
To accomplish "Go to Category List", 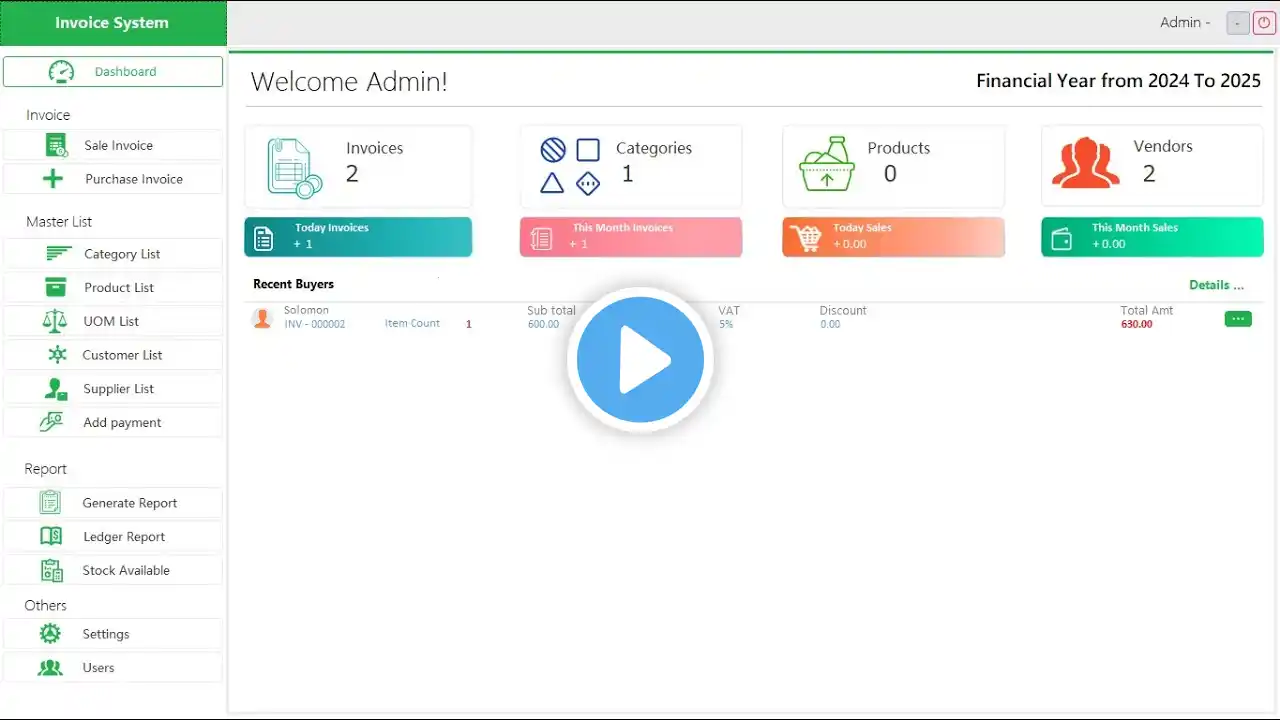I will pyautogui.click(x=113, y=254).
